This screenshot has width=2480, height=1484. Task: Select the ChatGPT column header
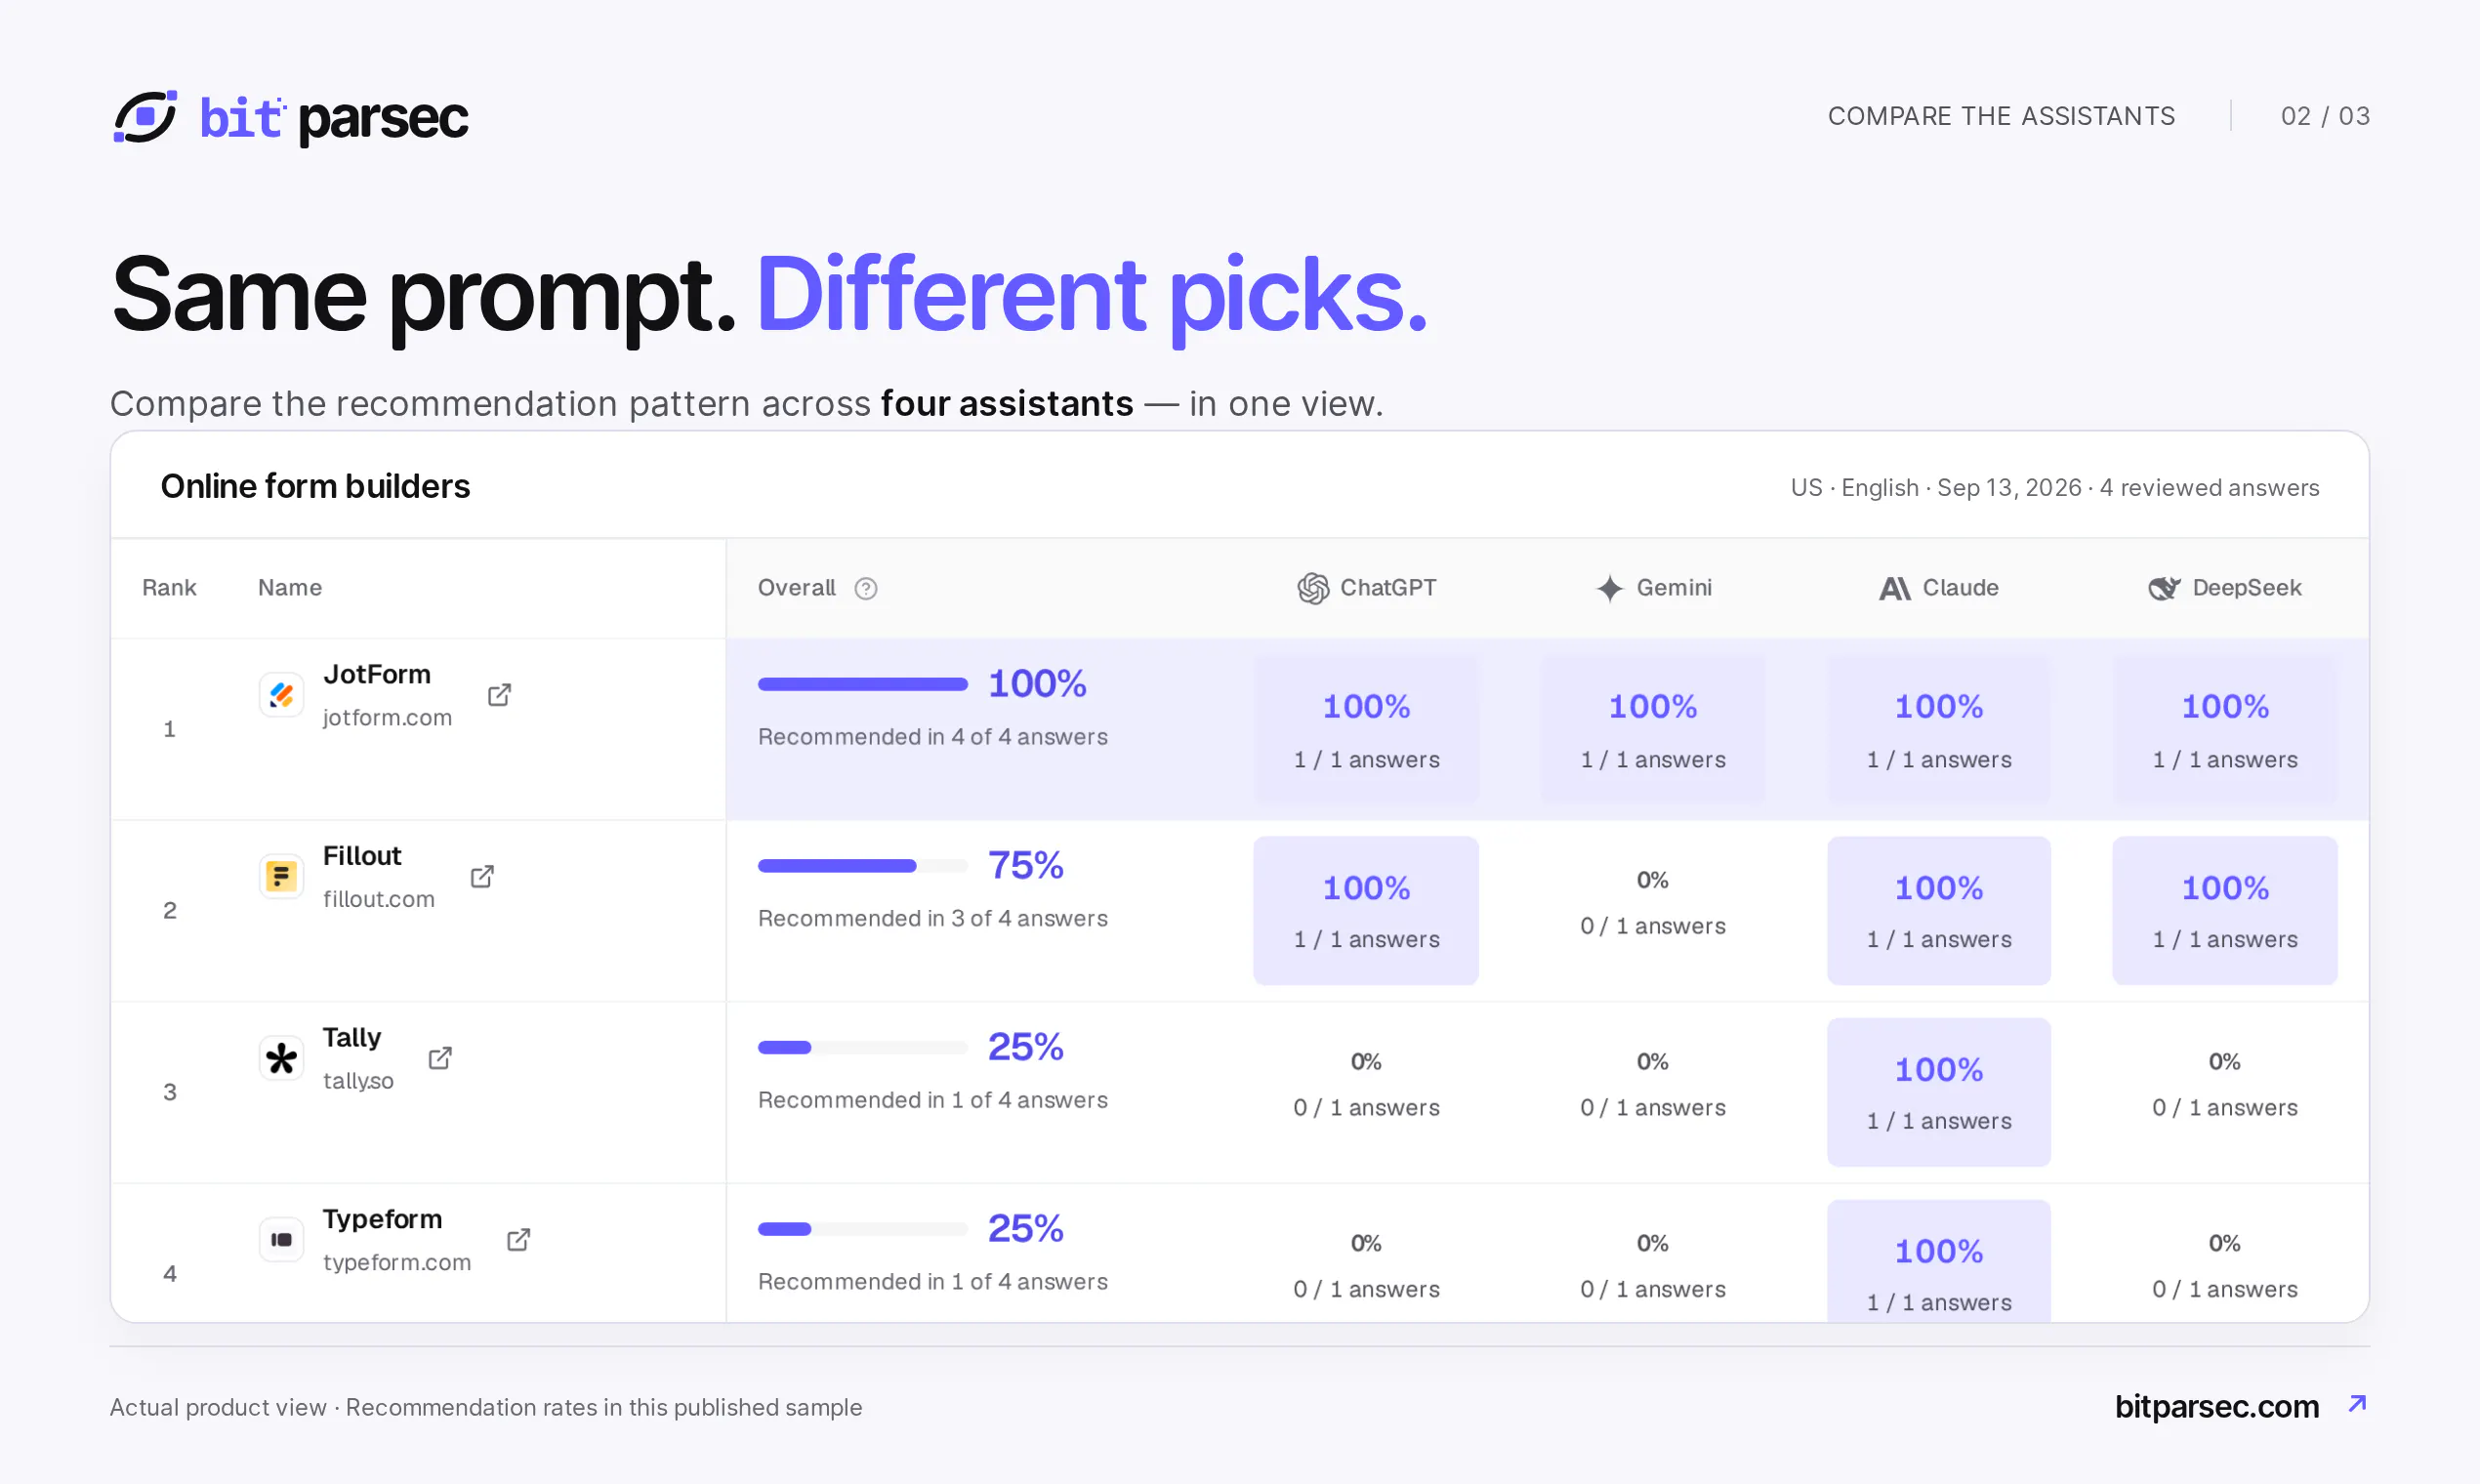pos(1366,588)
